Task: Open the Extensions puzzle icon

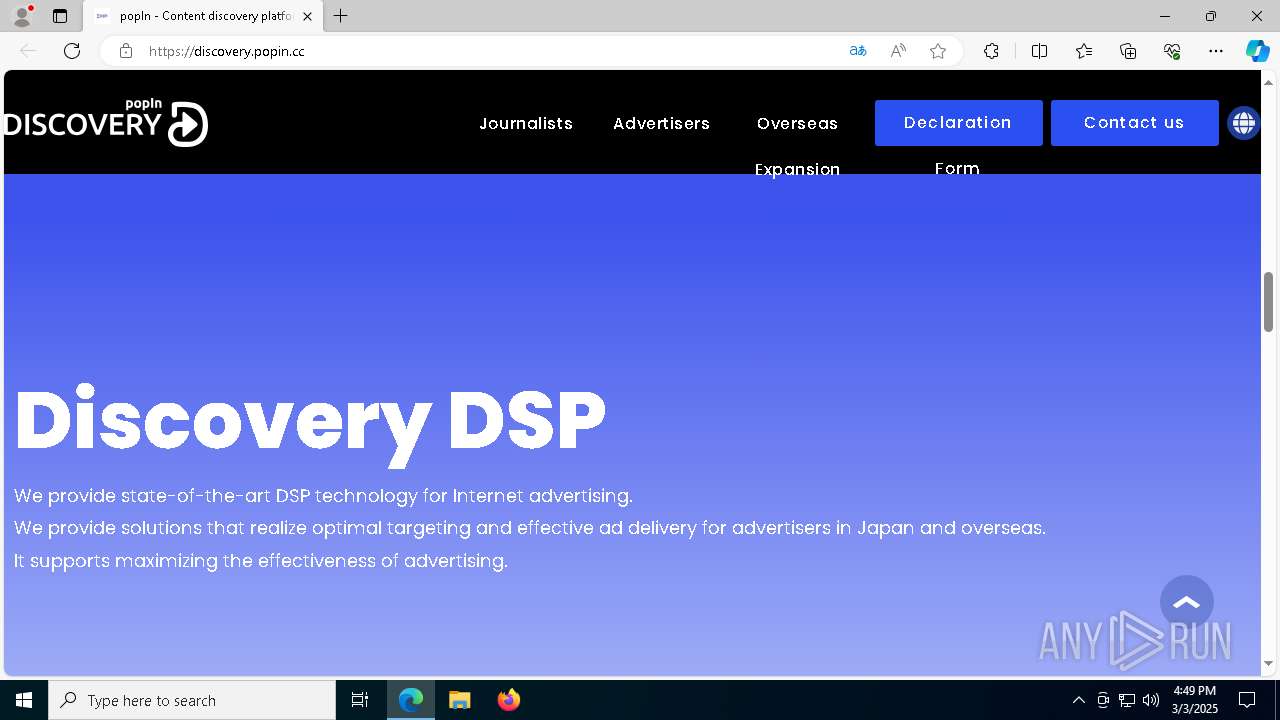Action: pyautogui.click(x=991, y=51)
